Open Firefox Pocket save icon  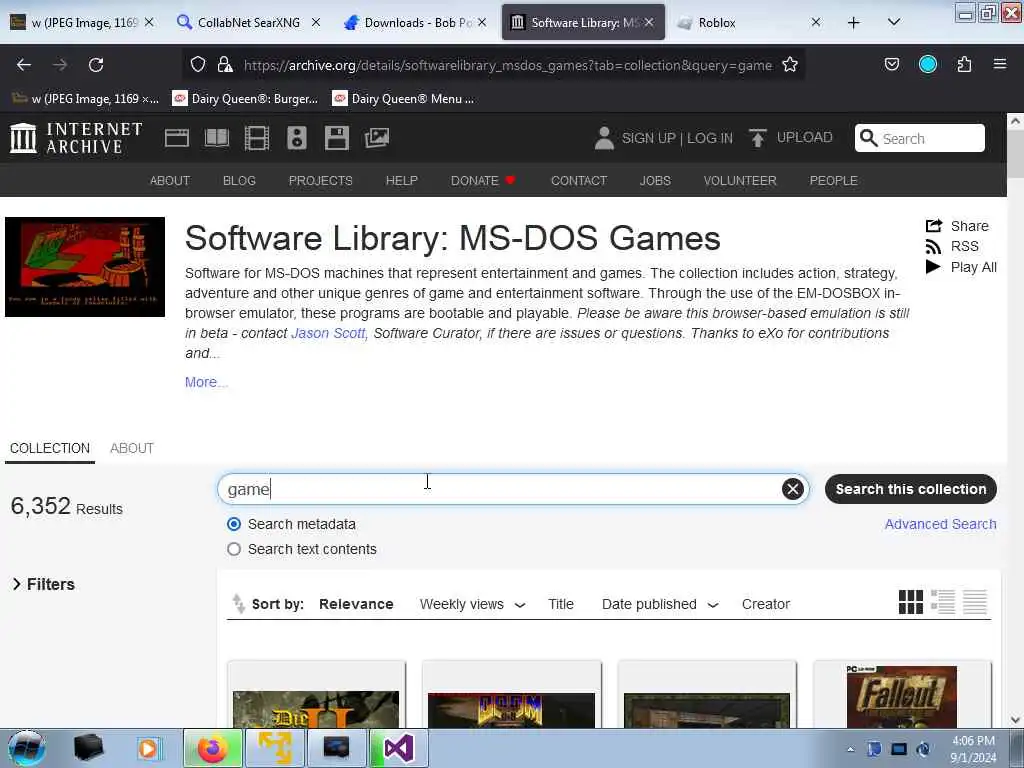click(x=891, y=64)
